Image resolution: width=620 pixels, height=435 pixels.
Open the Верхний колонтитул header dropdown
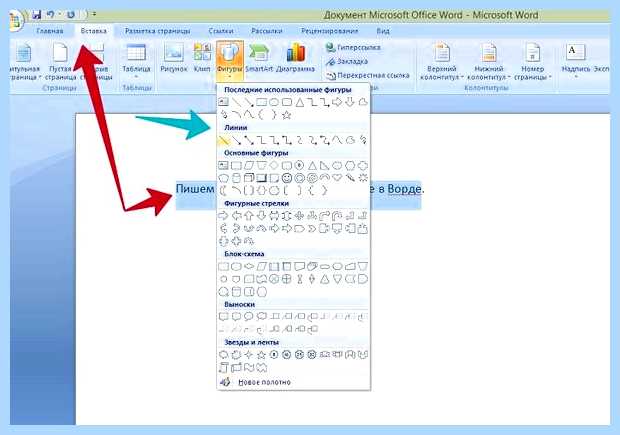point(442,61)
